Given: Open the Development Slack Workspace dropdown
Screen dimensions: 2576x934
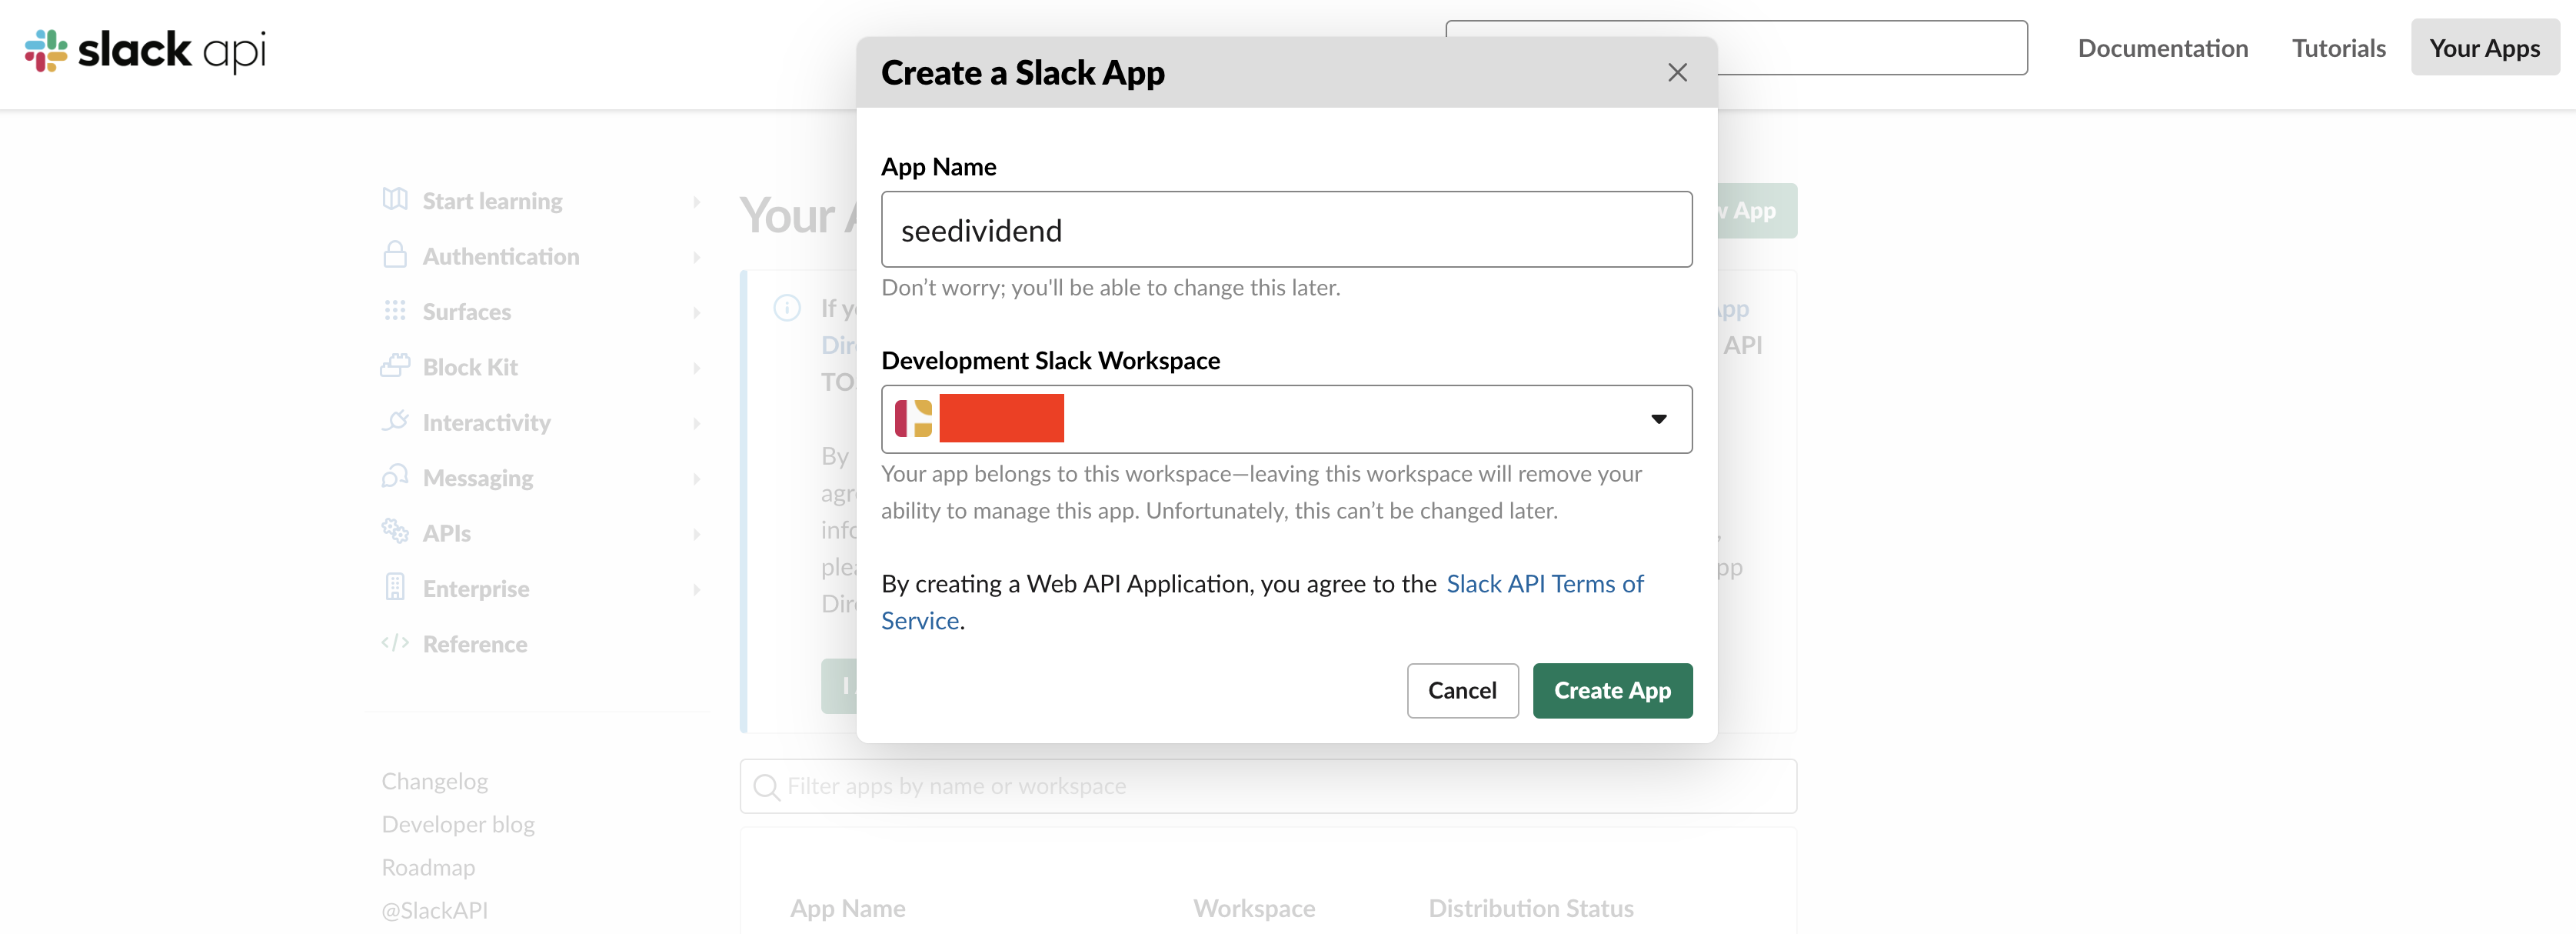Looking at the screenshot, I should (1286, 419).
